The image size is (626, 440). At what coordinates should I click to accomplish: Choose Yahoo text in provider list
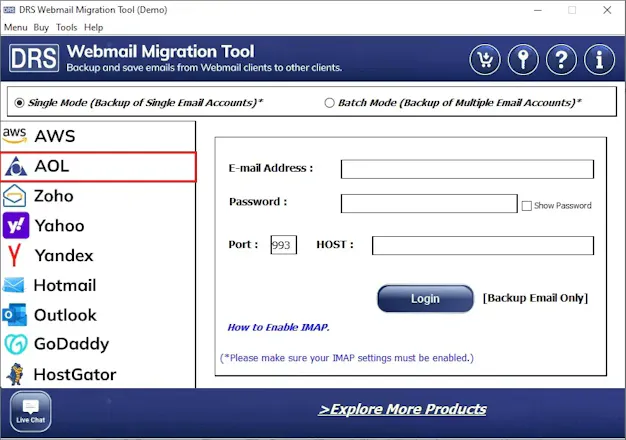[59, 226]
